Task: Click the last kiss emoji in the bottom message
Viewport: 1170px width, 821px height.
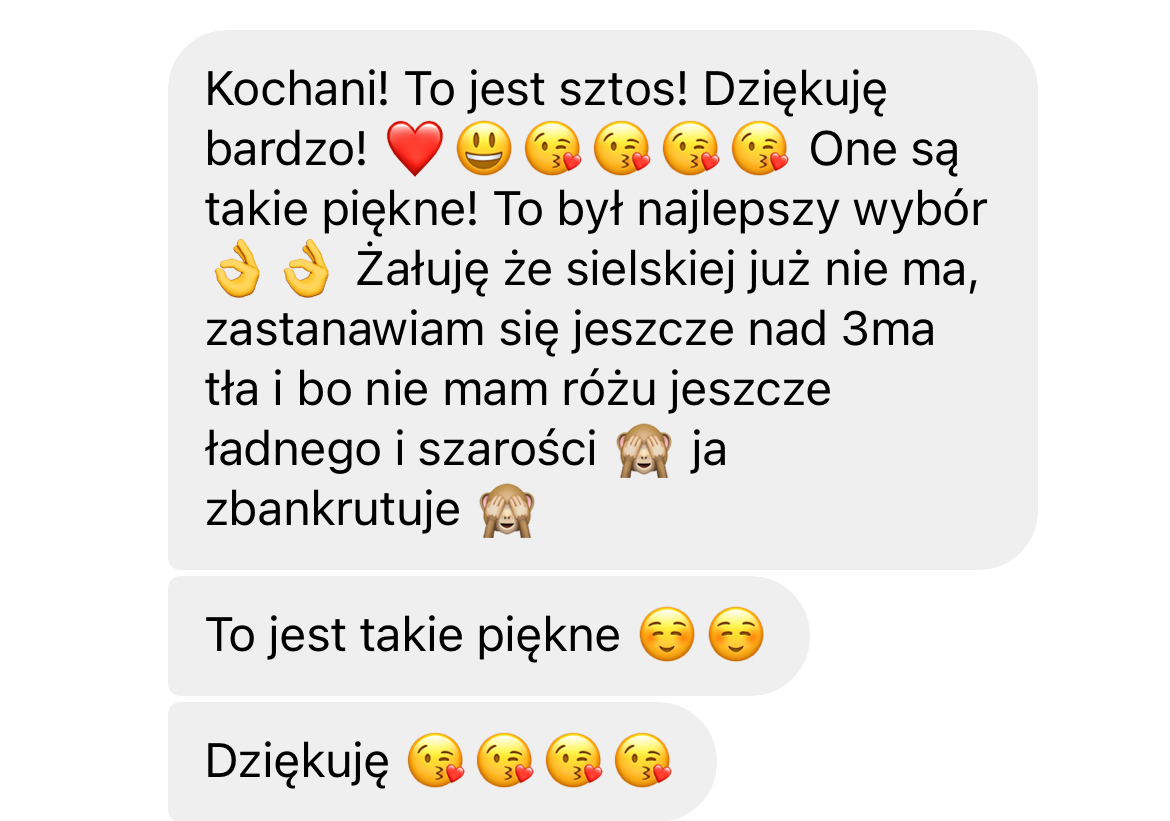Action: (643, 761)
